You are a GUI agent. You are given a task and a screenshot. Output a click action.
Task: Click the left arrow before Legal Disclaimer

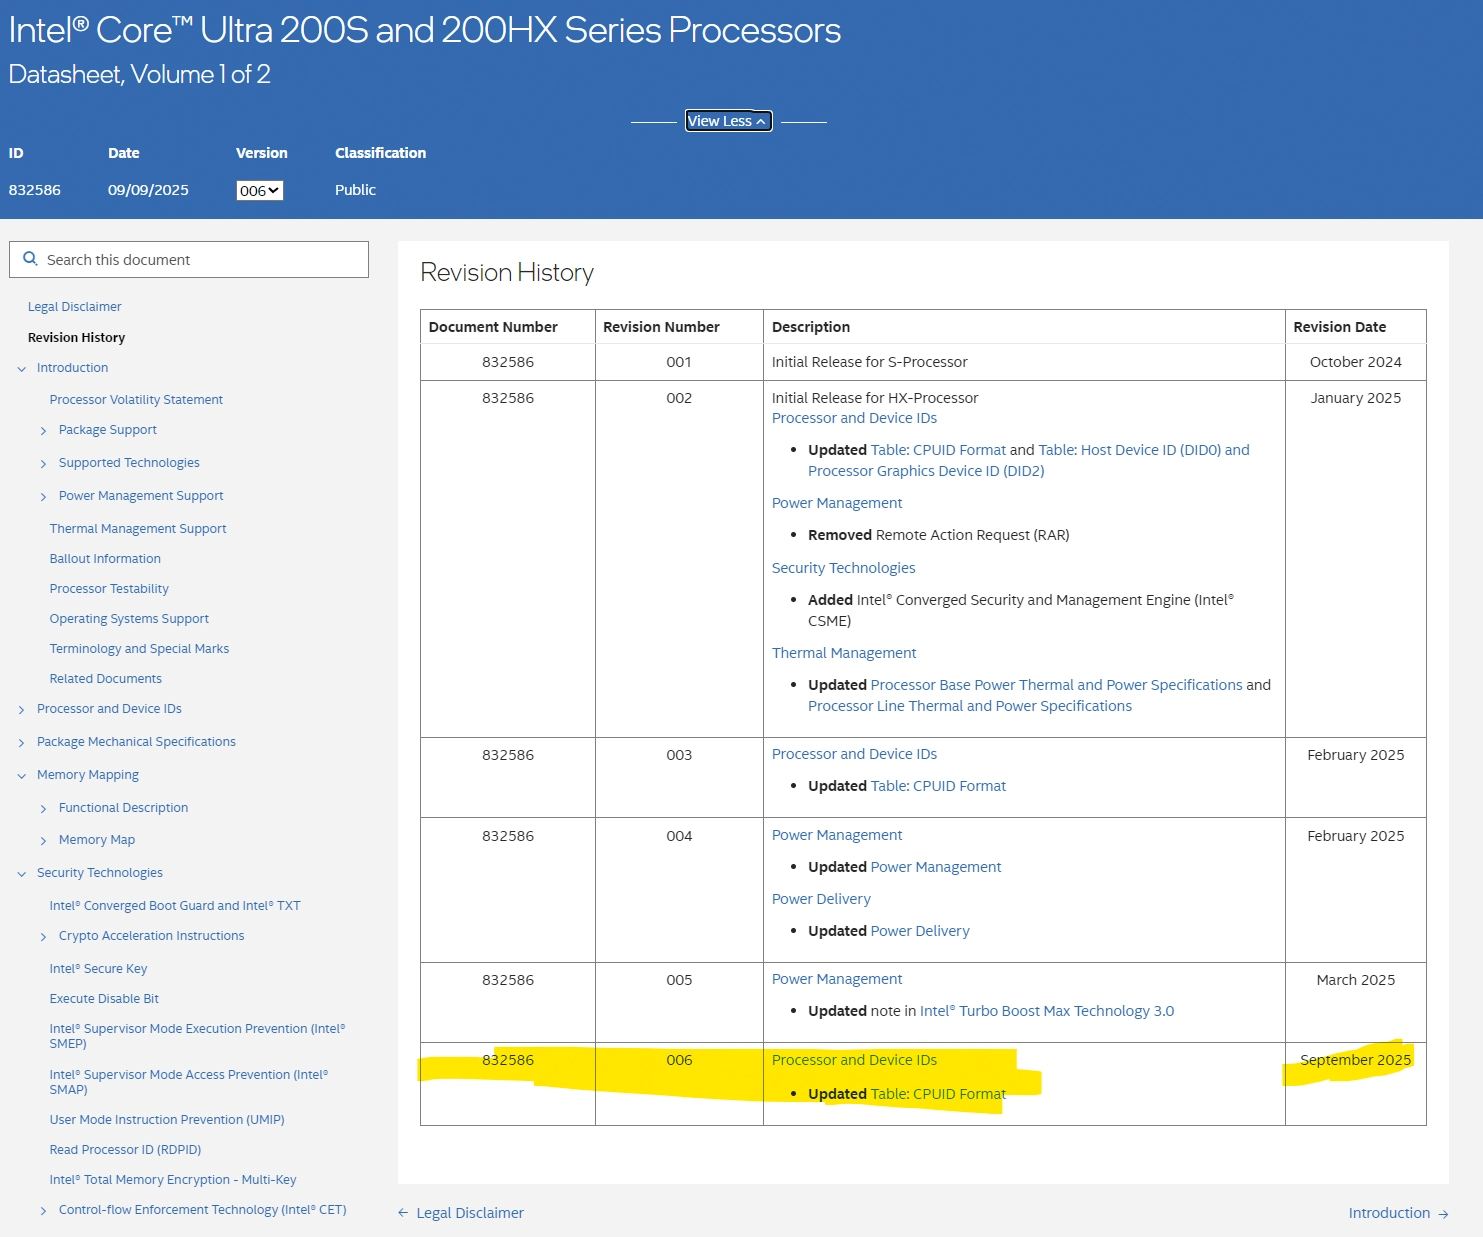[x=403, y=1213]
